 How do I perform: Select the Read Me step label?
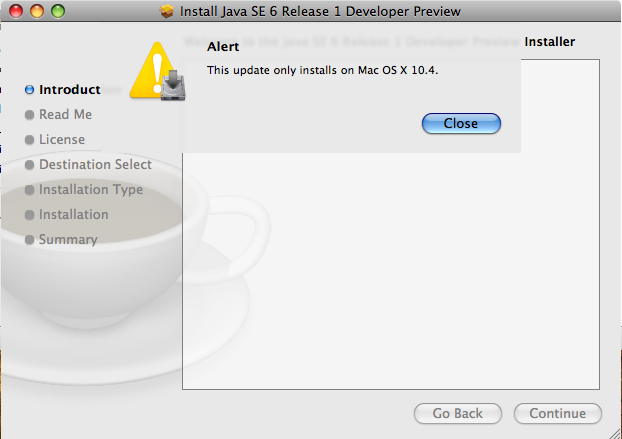65,115
